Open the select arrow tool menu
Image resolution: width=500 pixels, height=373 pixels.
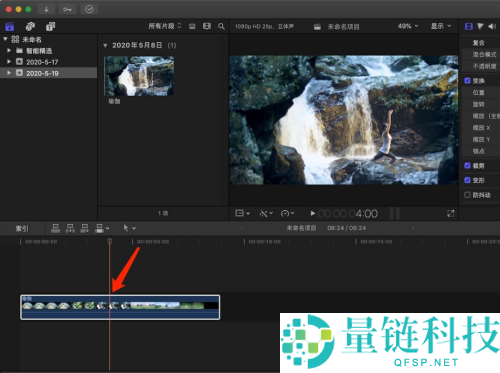pos(129,228)
